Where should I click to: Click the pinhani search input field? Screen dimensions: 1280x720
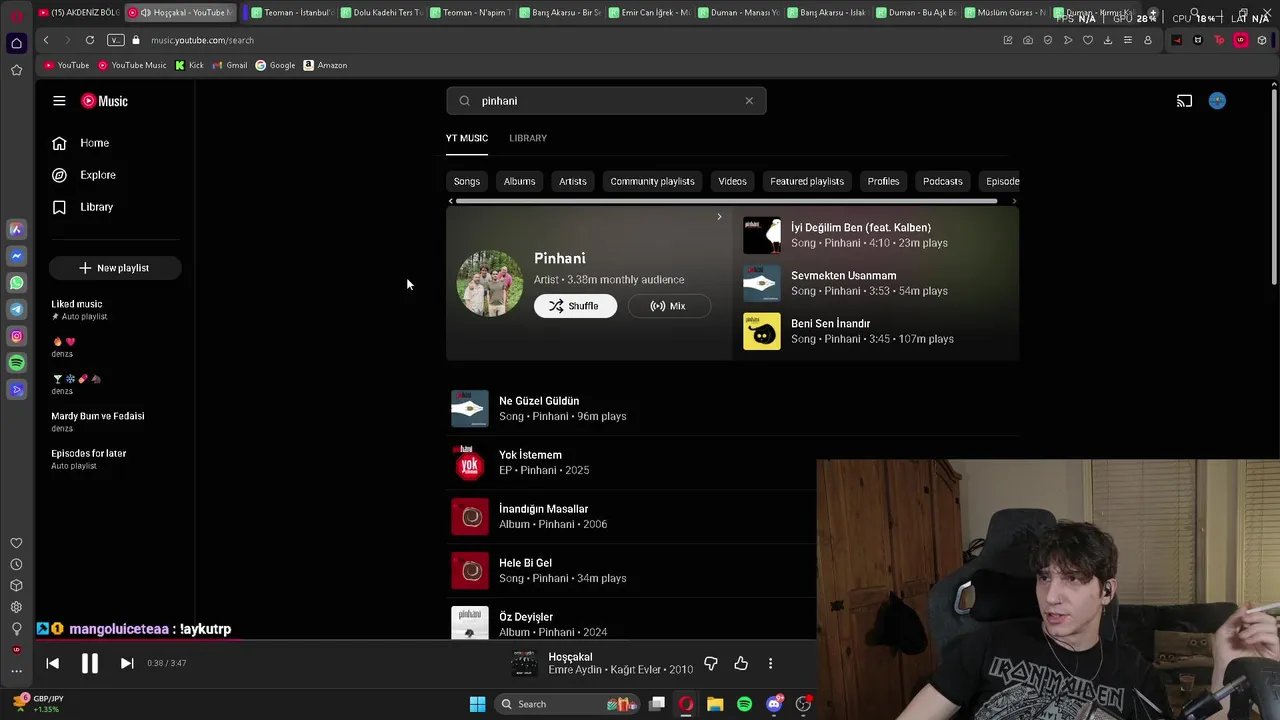(x=607, y=101)
